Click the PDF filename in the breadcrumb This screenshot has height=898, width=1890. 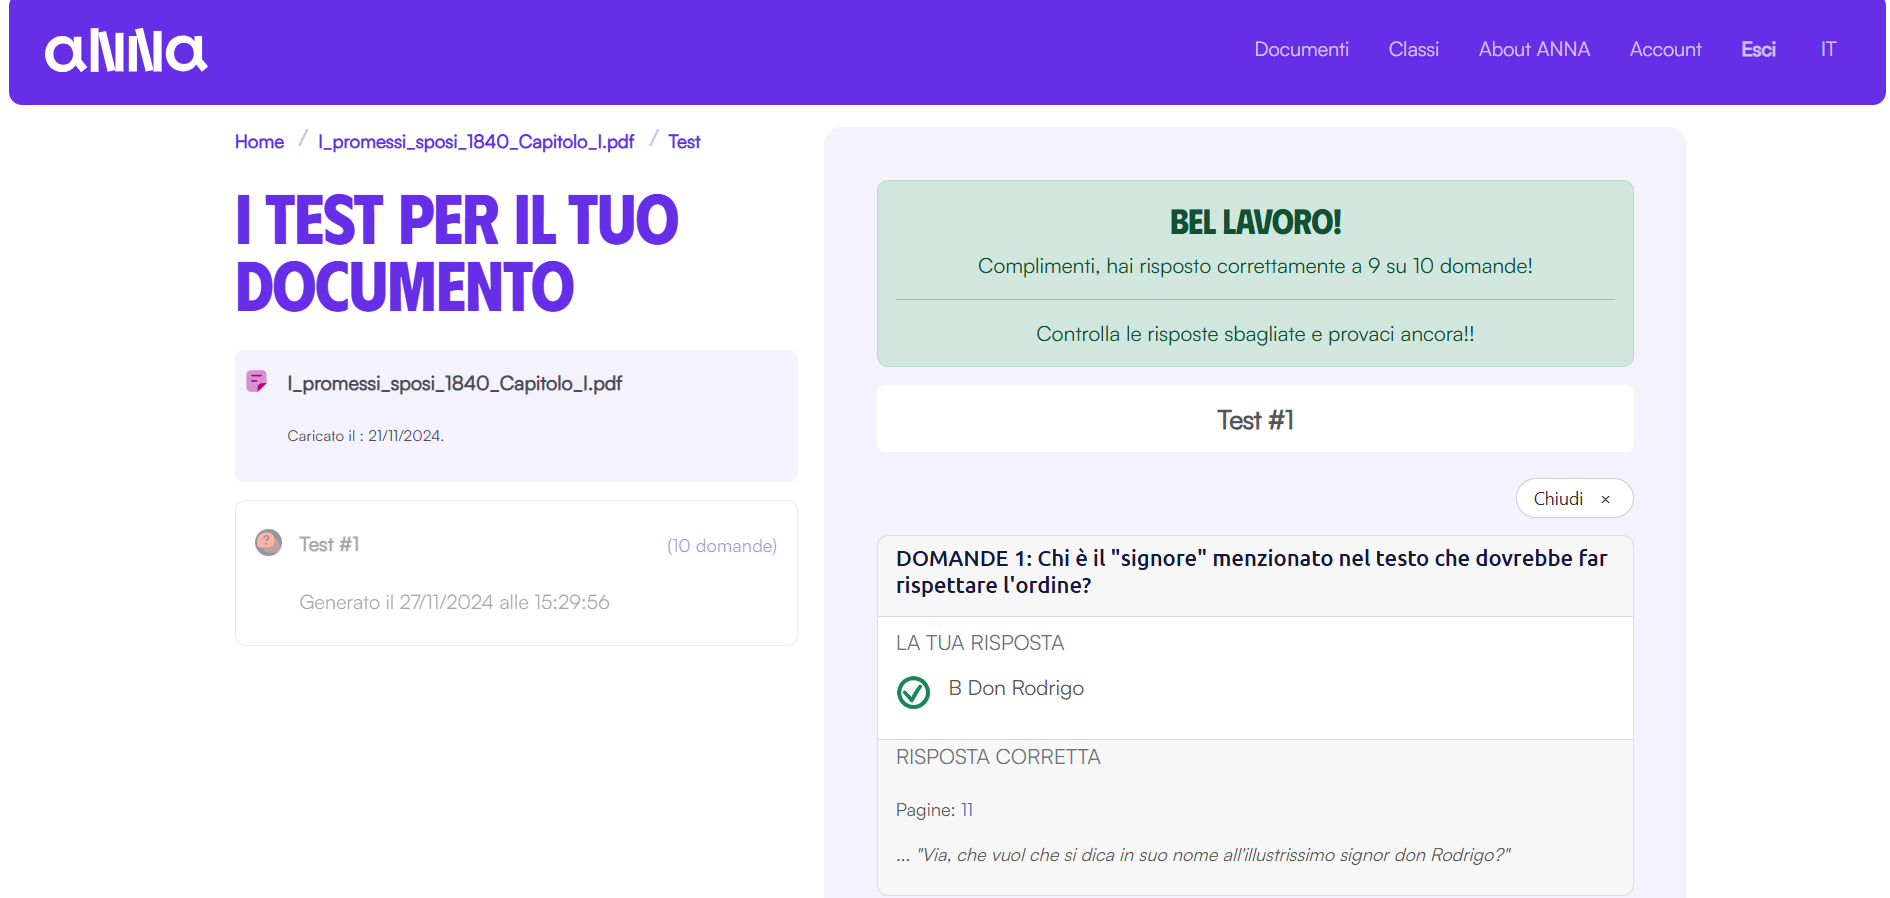click(476, 142)
